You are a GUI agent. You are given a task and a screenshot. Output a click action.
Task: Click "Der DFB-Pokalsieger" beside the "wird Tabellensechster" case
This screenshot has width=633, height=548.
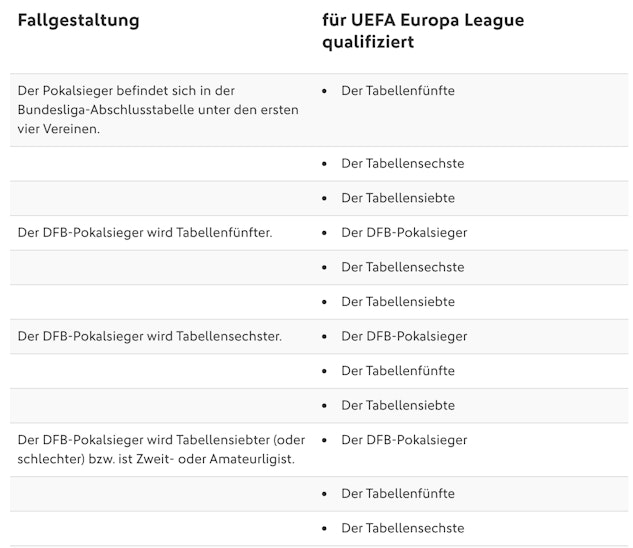(x=403, y=336)
